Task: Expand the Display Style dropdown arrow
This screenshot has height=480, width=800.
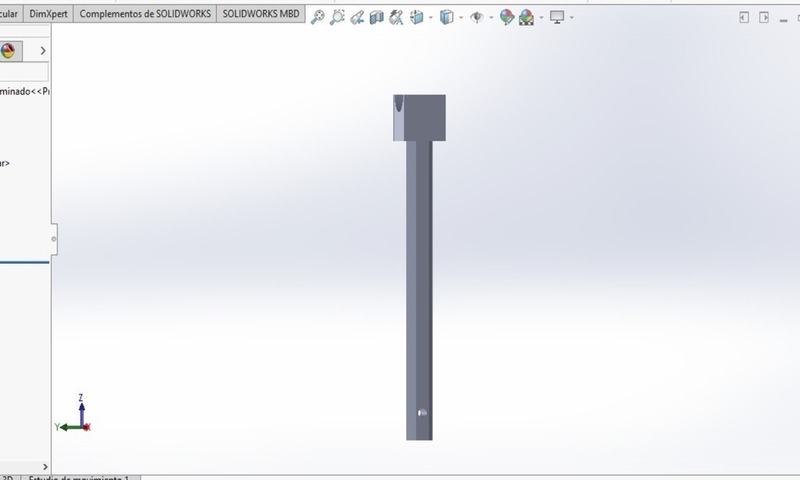Action: 461,18
